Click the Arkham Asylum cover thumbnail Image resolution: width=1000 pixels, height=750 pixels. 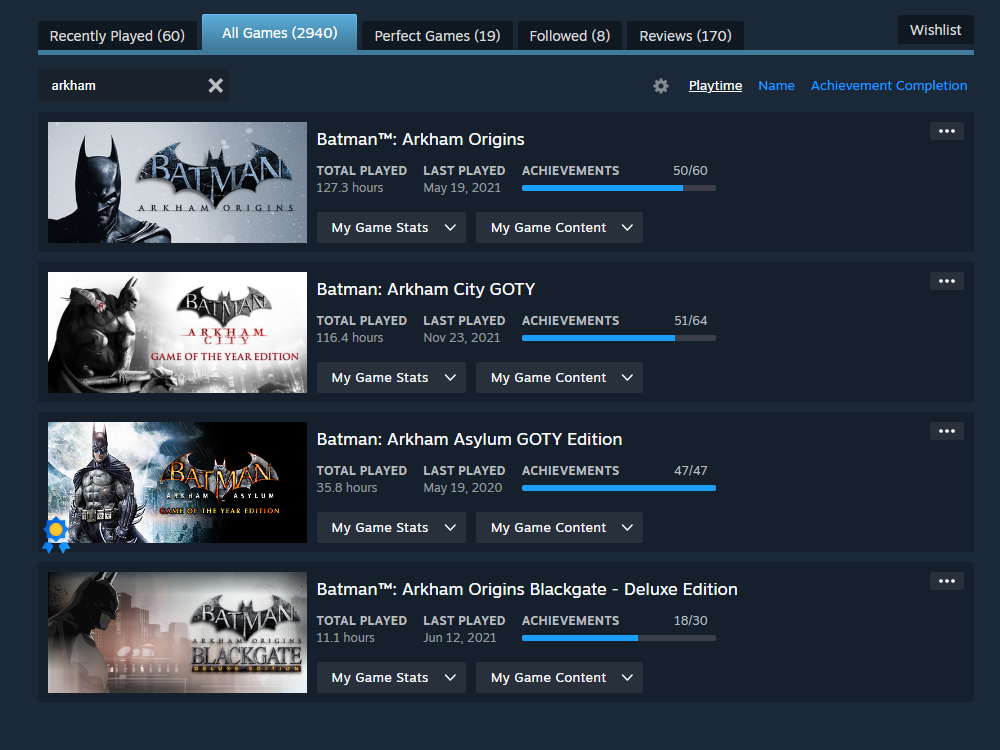coord(177,482)
